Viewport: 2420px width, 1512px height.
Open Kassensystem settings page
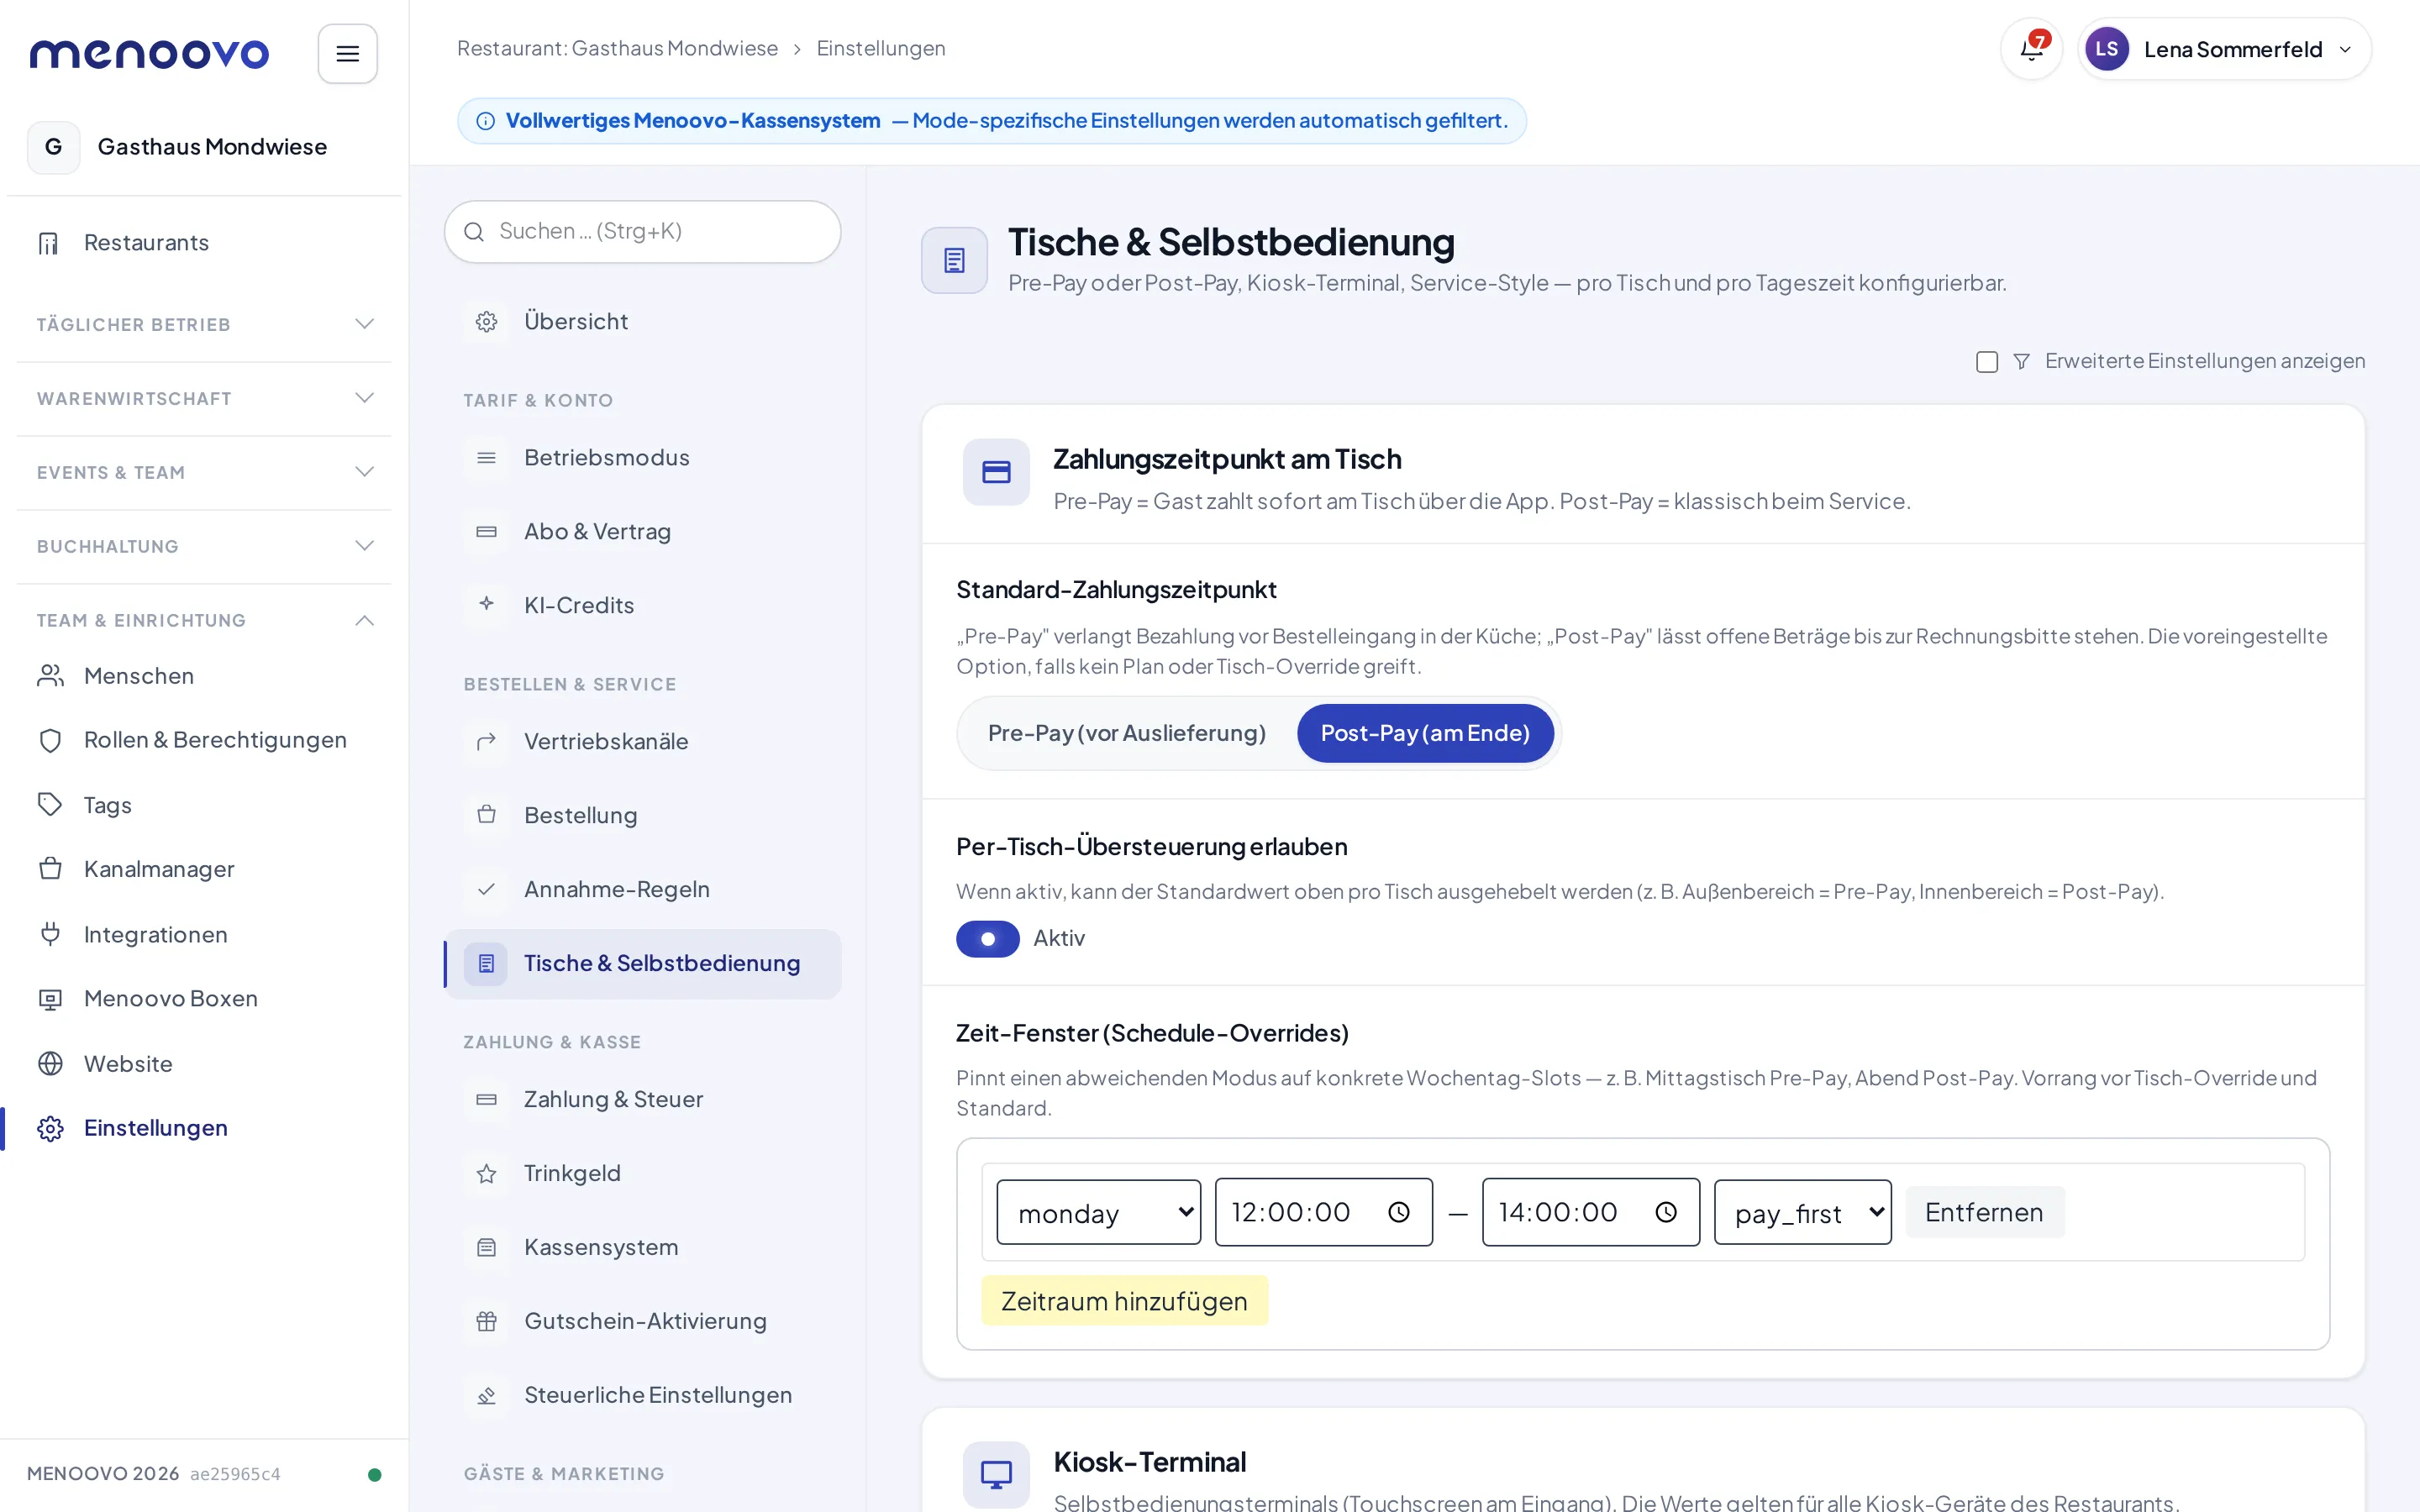point(643,1248)
